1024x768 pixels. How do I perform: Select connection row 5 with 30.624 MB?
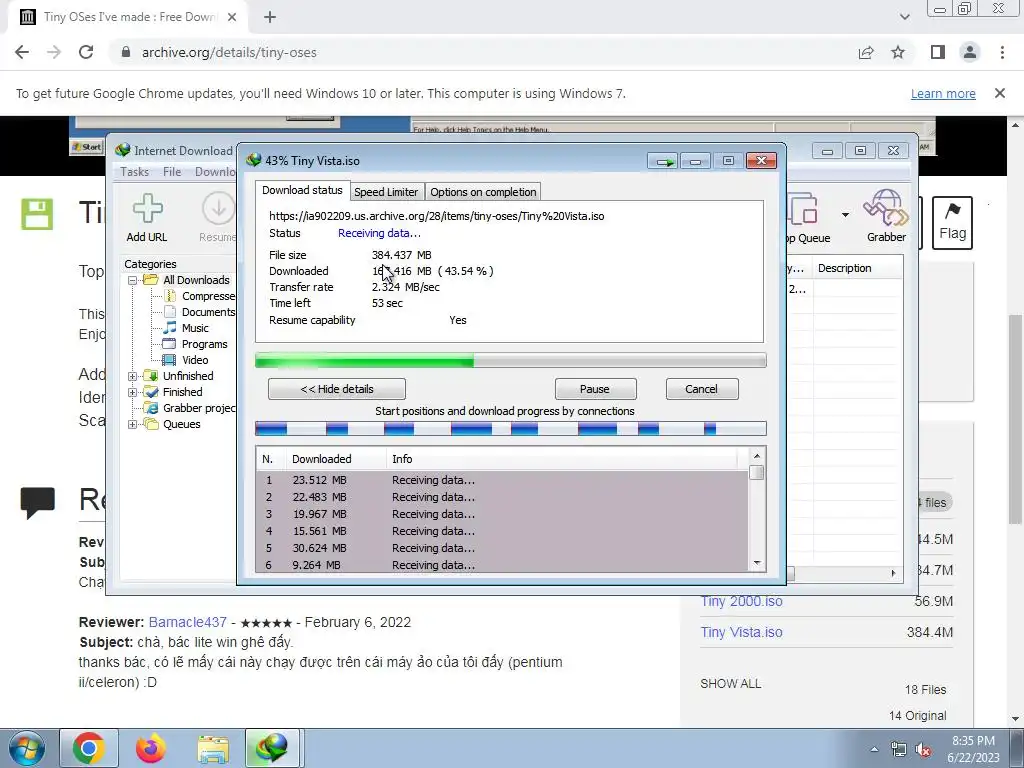(502, 548)
